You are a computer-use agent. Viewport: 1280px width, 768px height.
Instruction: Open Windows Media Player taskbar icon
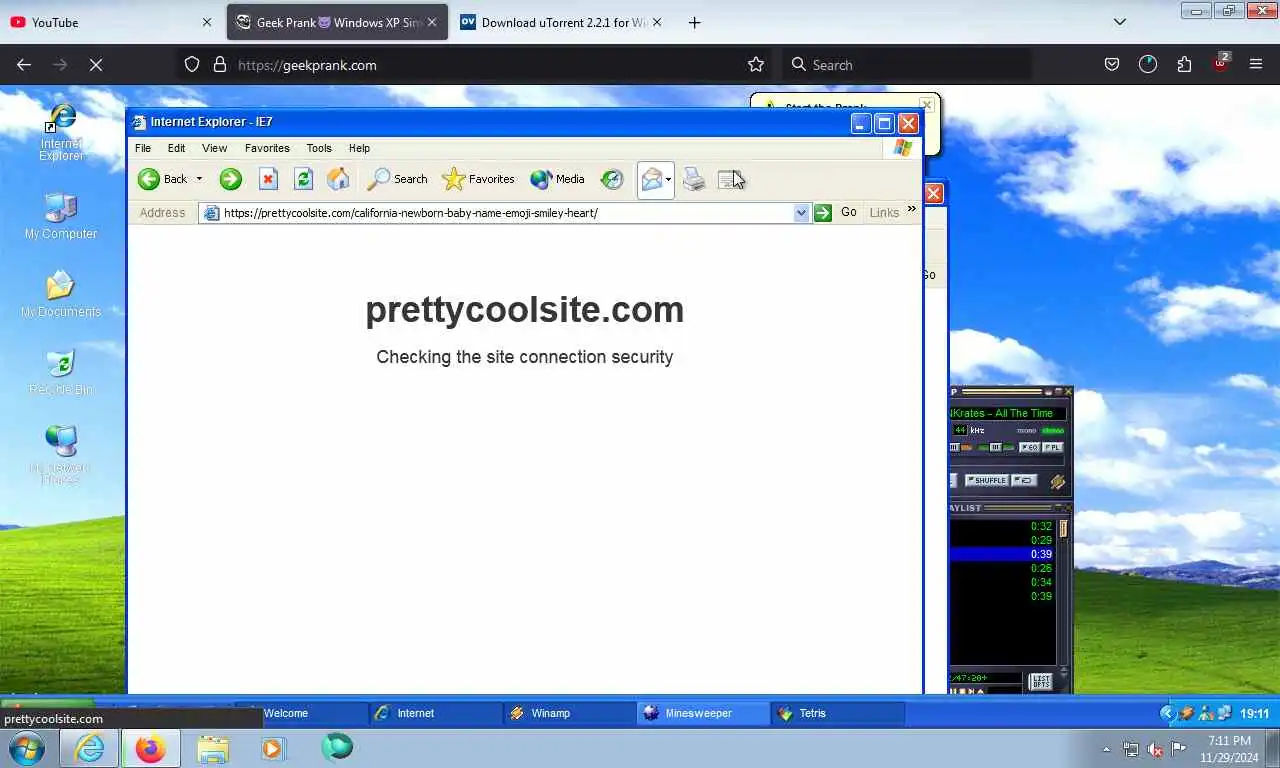(272, 748)
